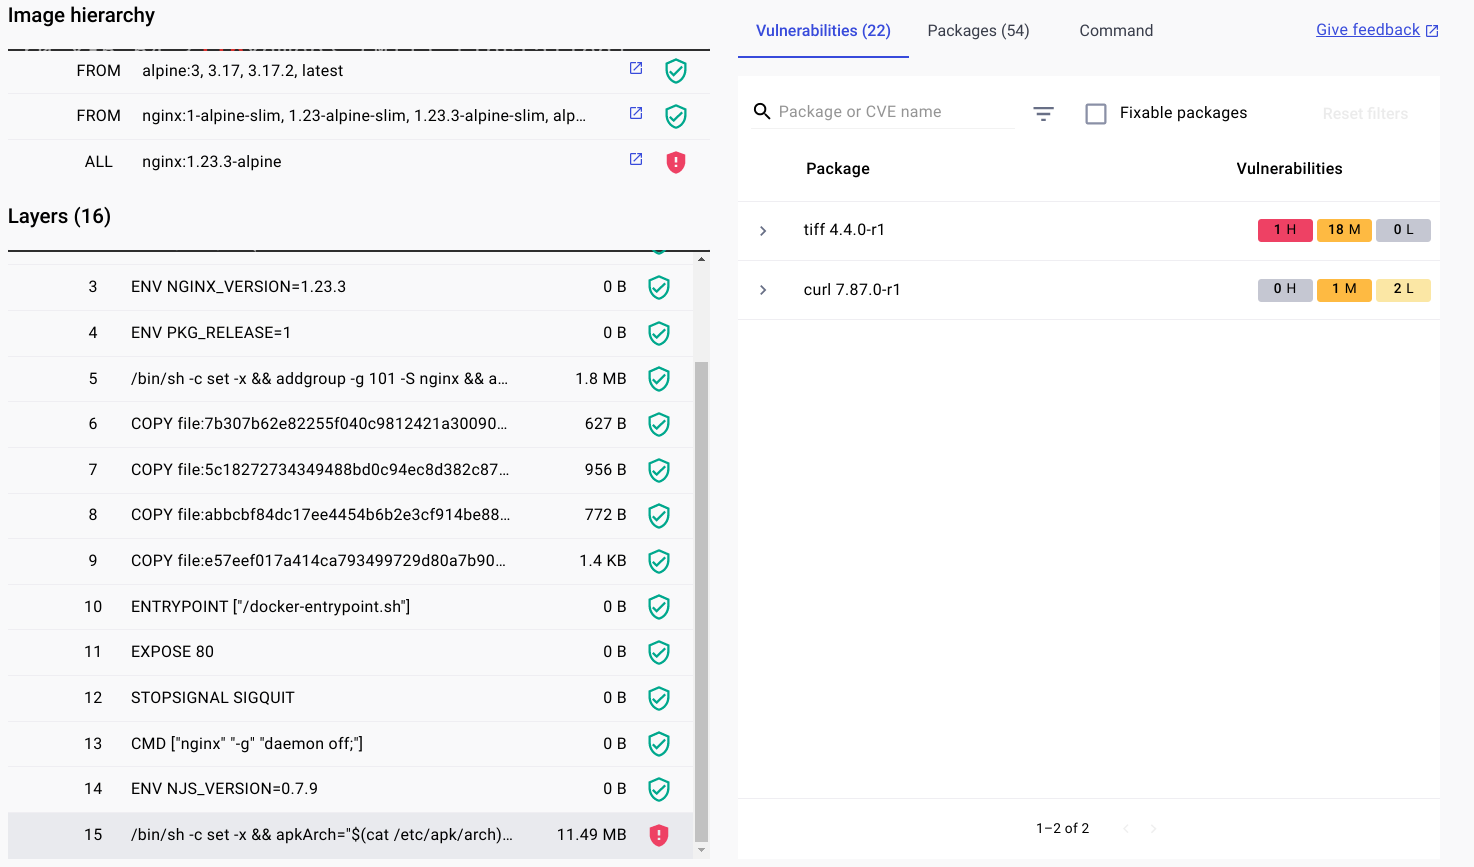The image size is (1474, 867).
Task: Select COPY file:7b307b62e82255 layer
Action: tap(350, 424)
